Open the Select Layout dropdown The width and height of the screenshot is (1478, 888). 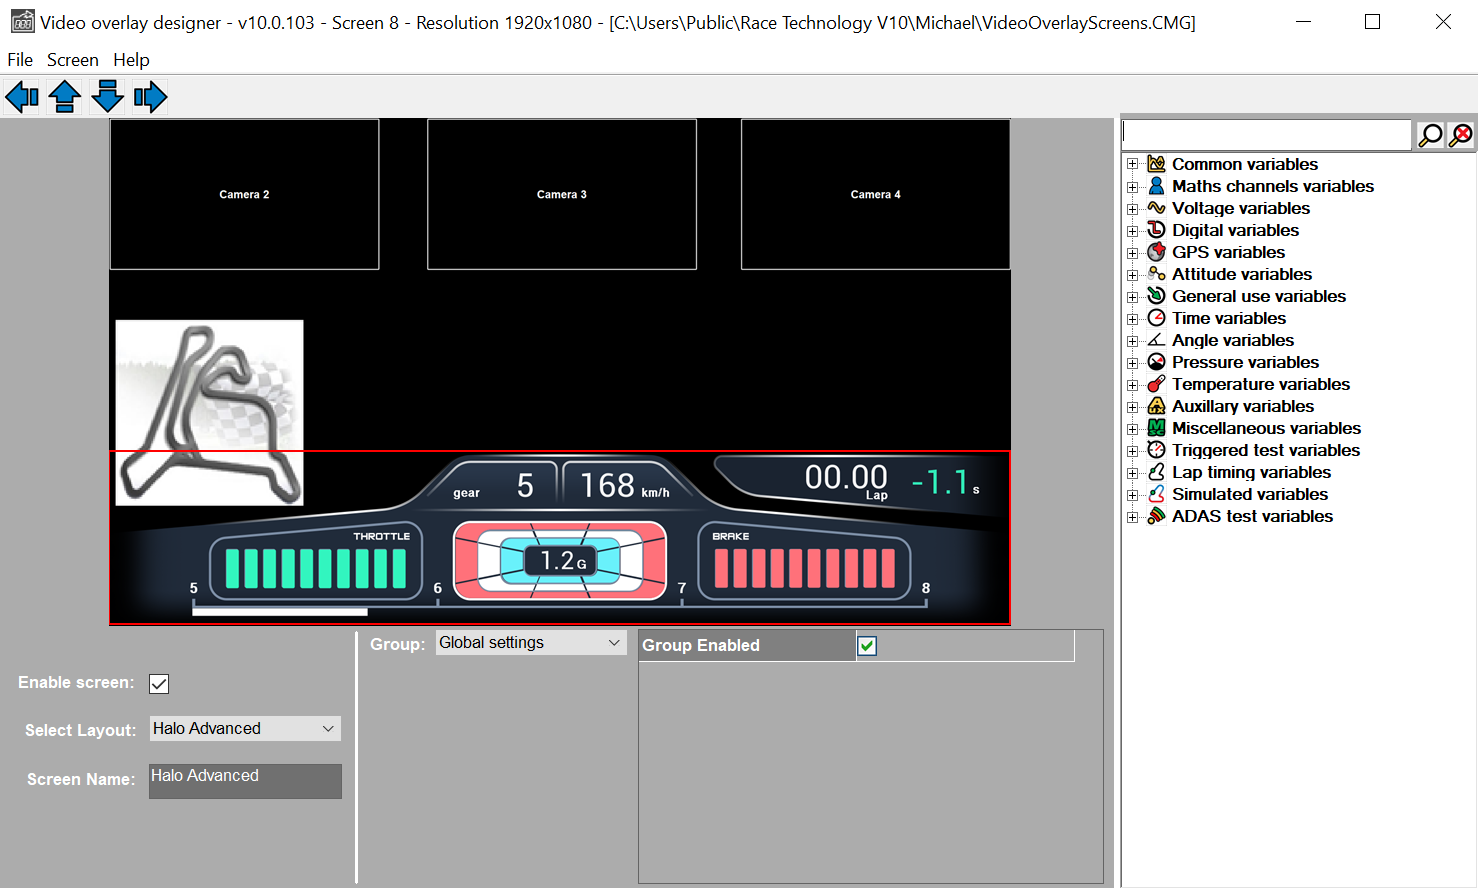(x=245, y=729)
